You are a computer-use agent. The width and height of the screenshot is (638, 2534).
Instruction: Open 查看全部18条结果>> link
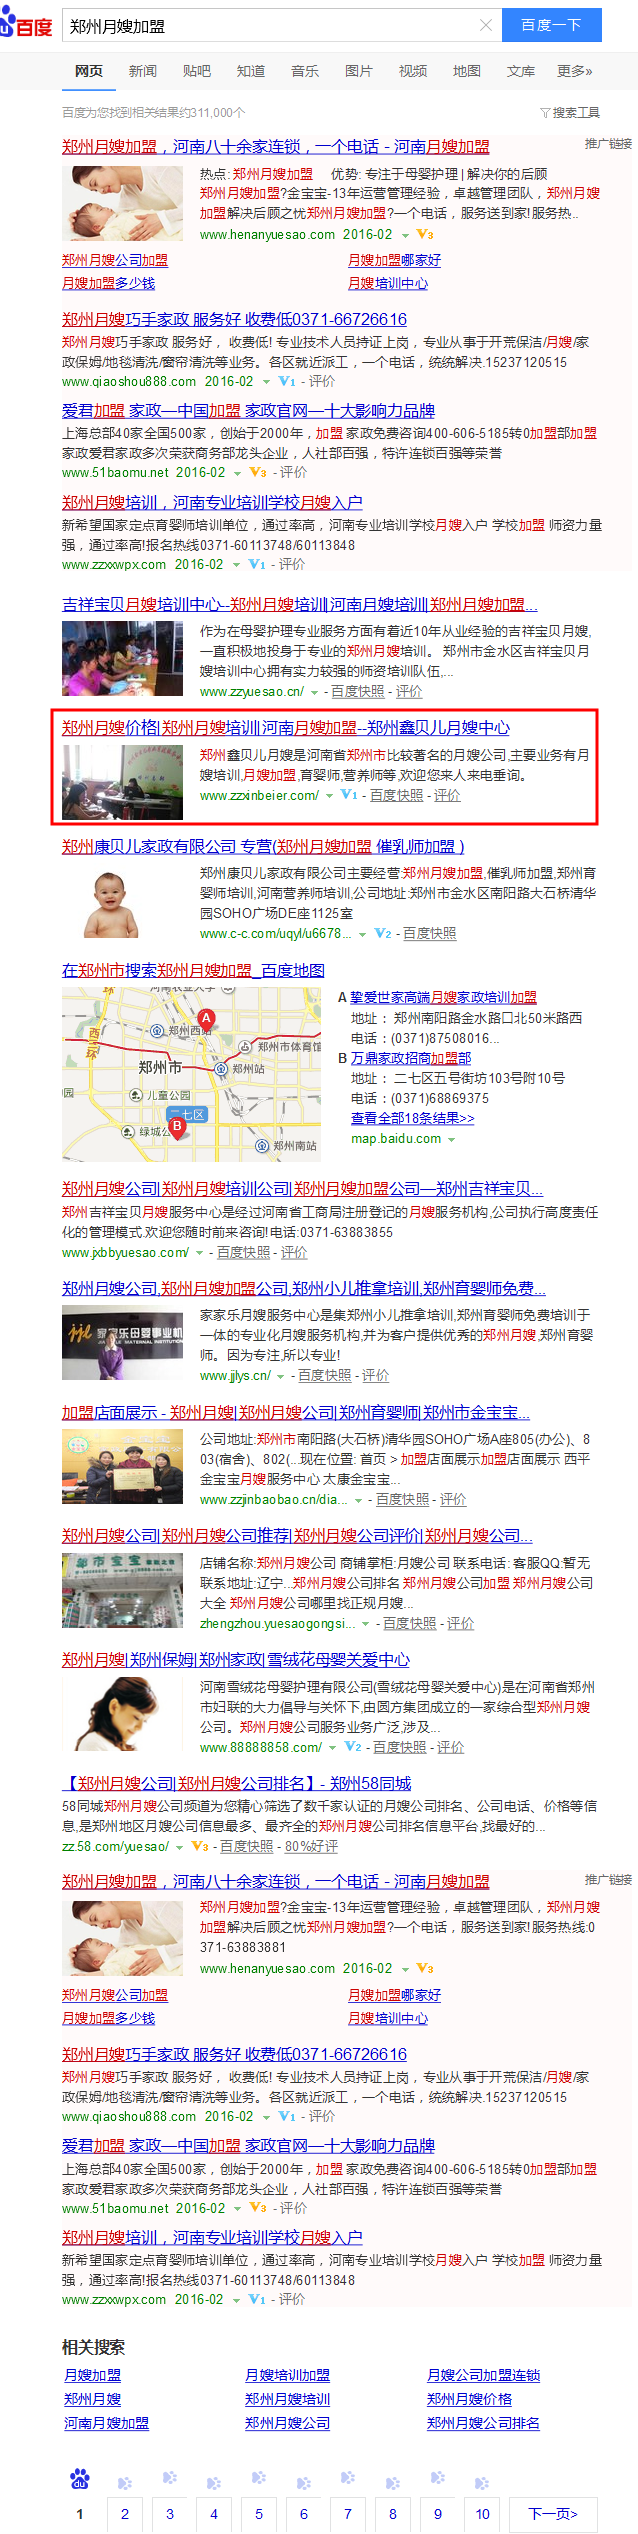point(413,1118)
